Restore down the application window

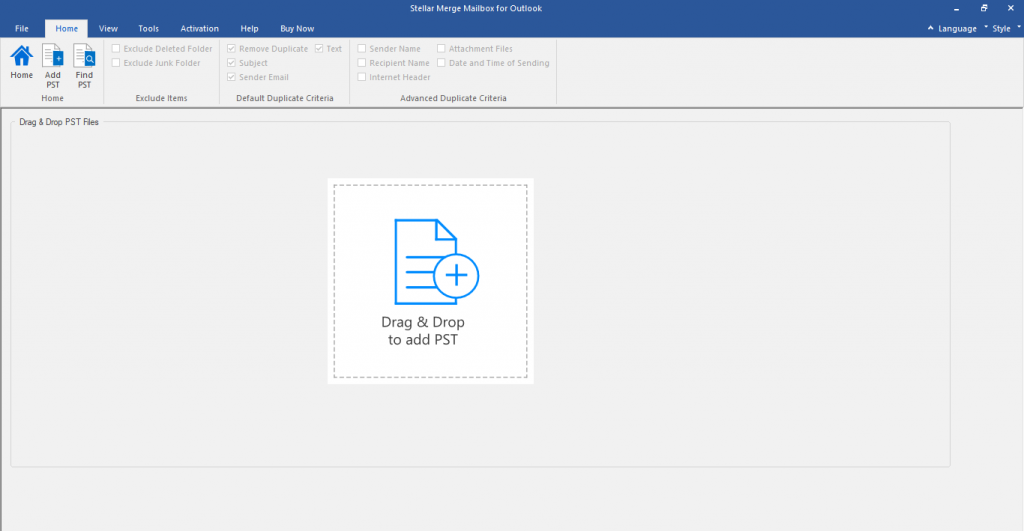click(984, 8)
